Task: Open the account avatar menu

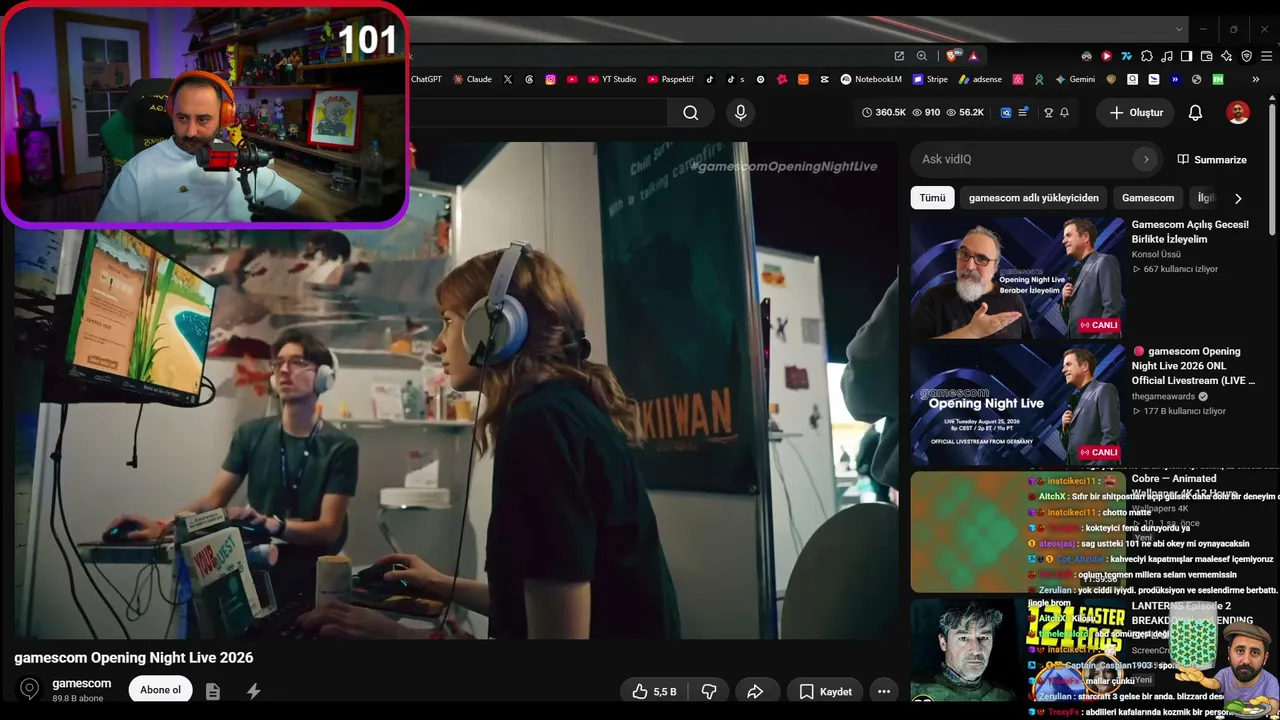Action: pyautogui.click(x=1238, y=113)
